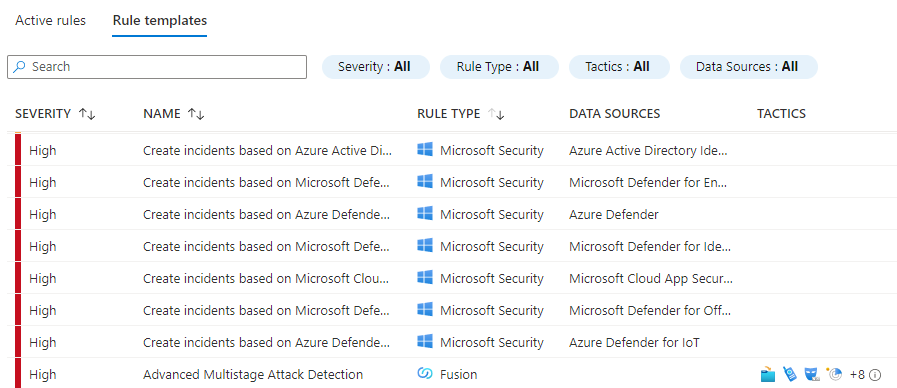Switch to the Active rules tab
This screenshot has width=897, height=388.
tap(50, 21)
